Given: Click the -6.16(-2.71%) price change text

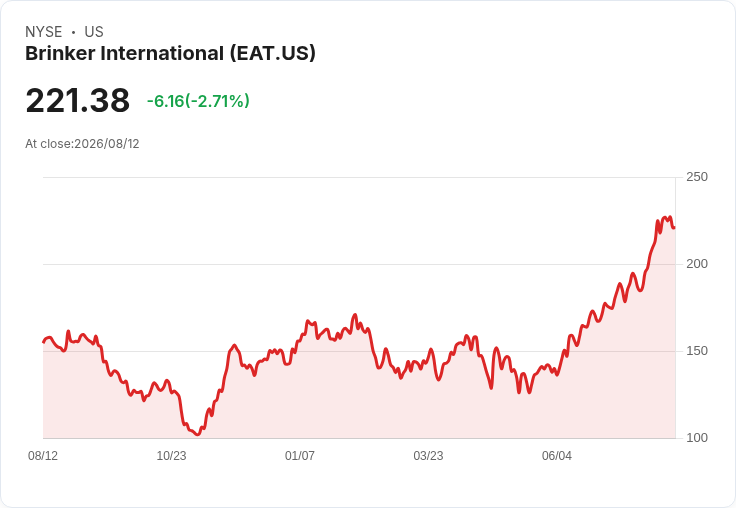Looking at the screenshot, I should point(198,101).
